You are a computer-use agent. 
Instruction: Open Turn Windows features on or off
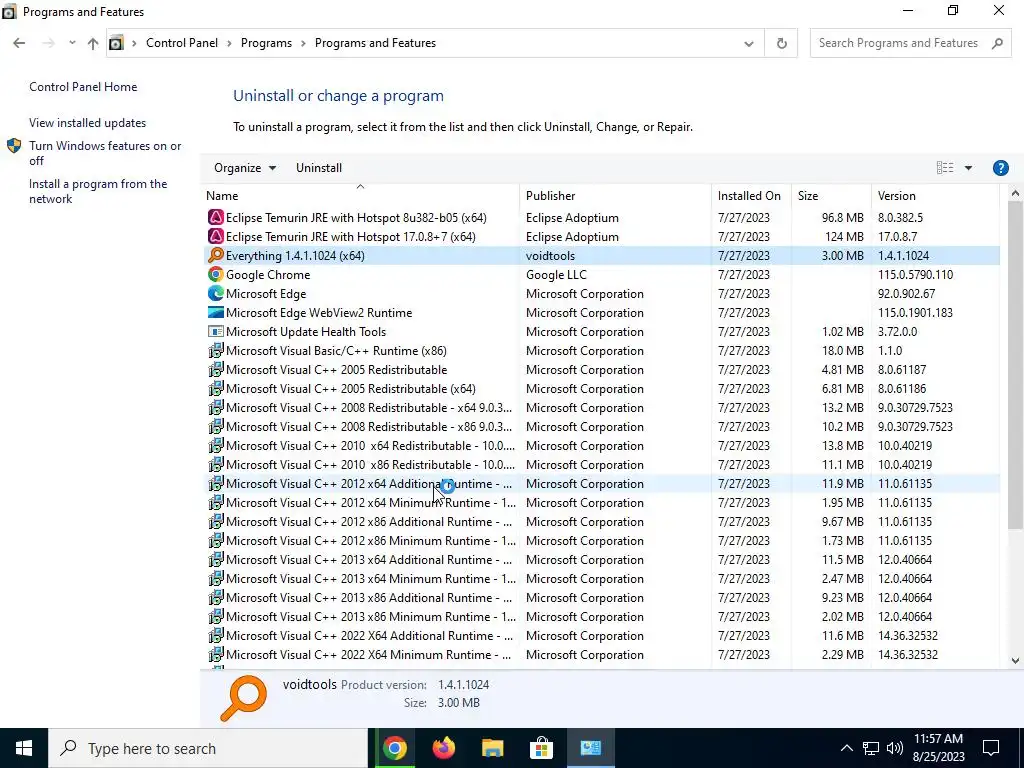105,153
